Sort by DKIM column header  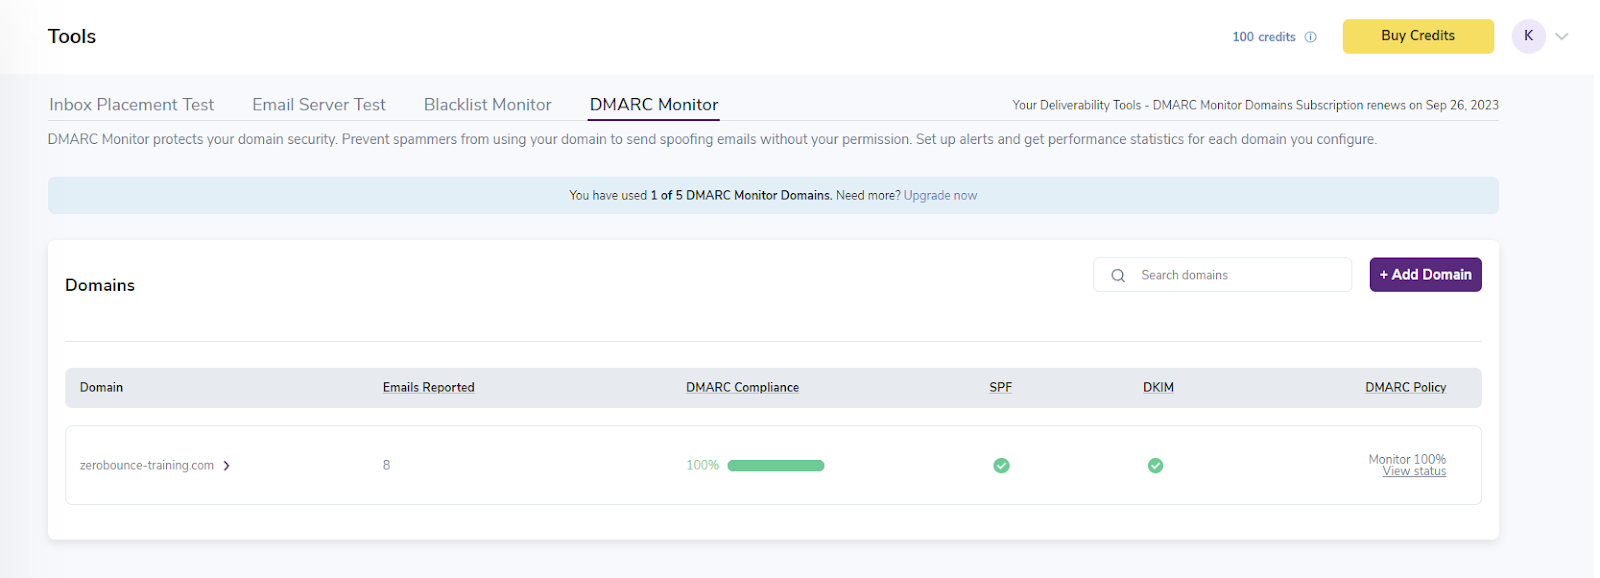point(1158,387)
